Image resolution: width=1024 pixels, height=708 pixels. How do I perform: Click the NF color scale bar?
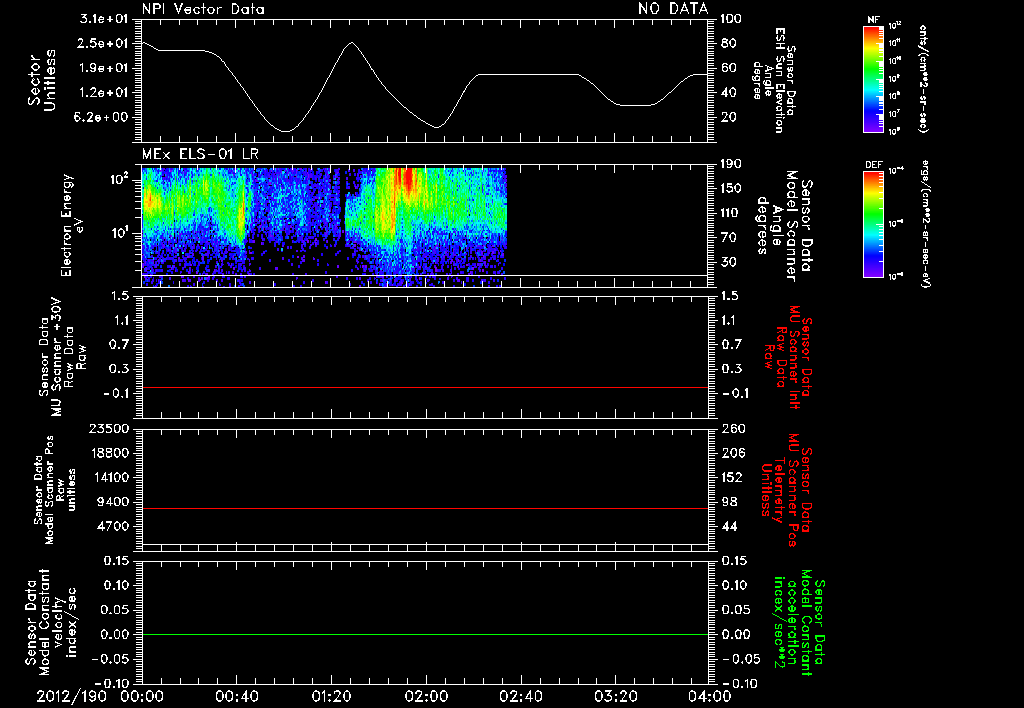point(873,79)
